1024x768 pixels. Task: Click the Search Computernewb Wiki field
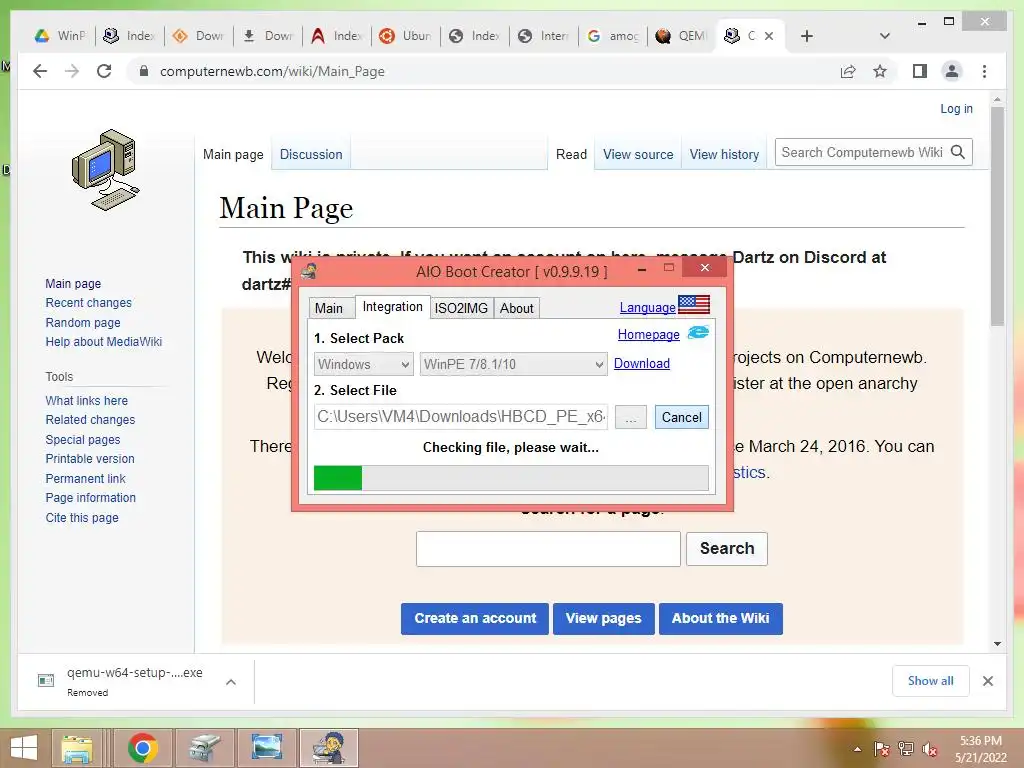pyautogui.click(x=862, y=152)
